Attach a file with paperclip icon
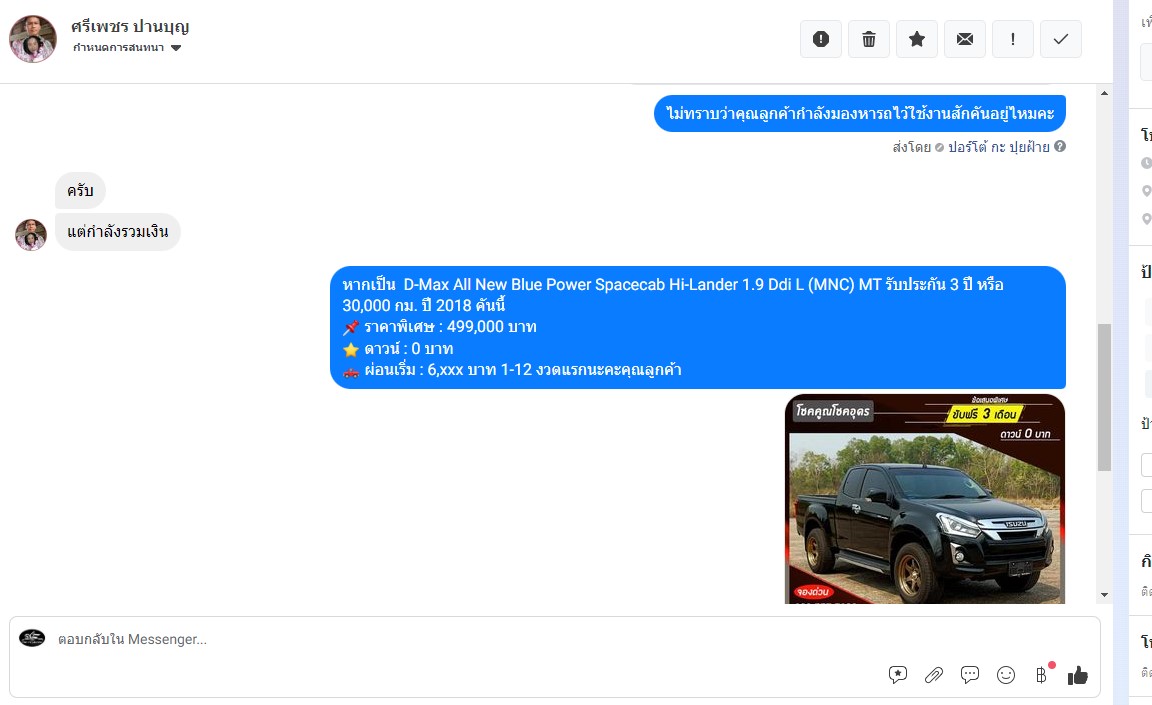The width and height of the screenshot is (1152, 705). pyautogui.click(x=934, y=675)
